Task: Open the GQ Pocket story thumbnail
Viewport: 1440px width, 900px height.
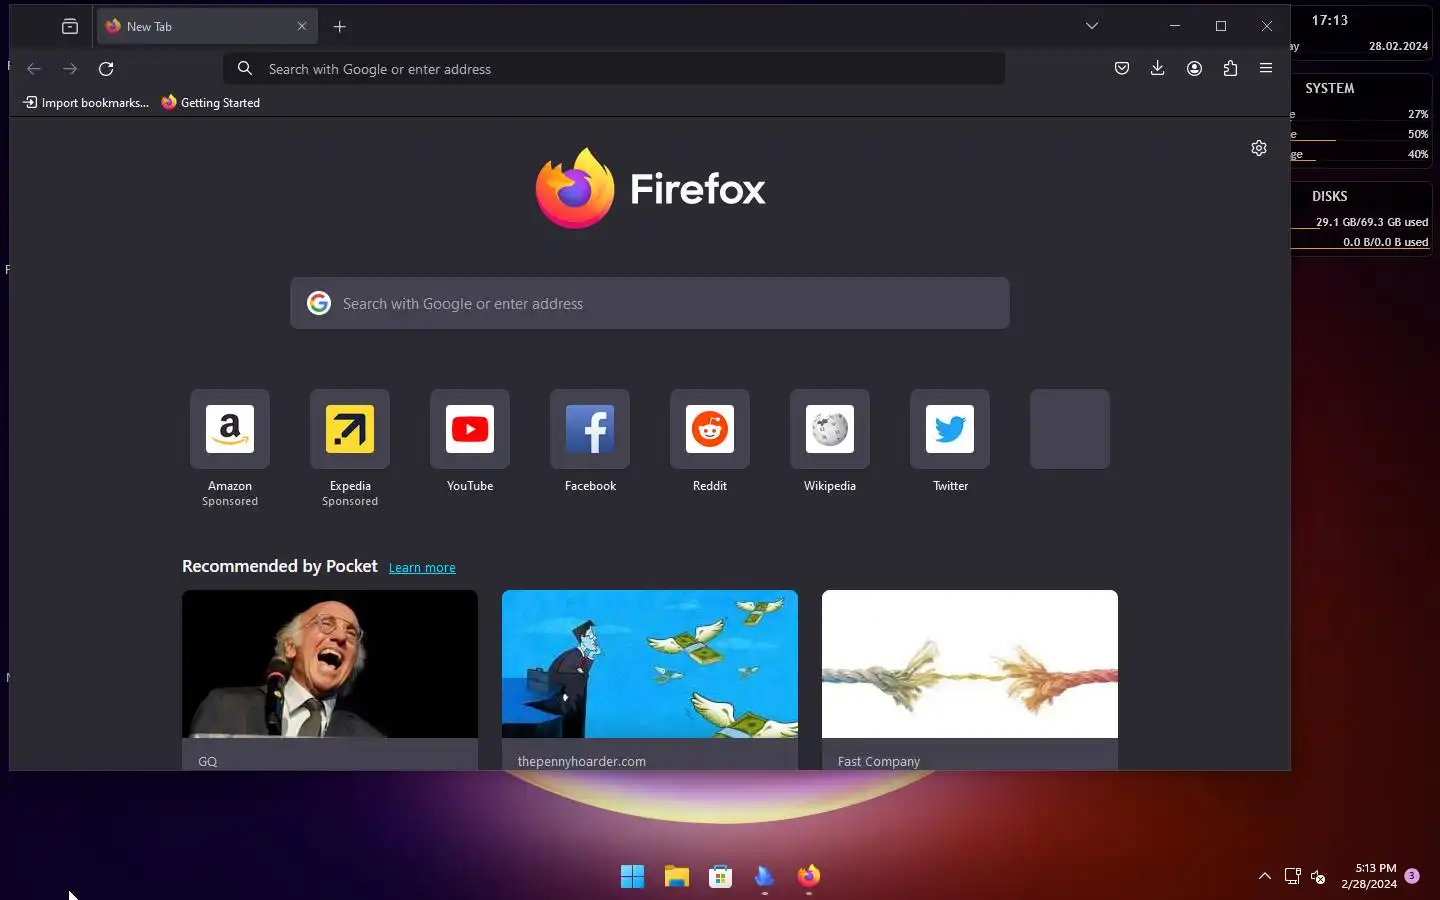Action: (x=330, y=664)
